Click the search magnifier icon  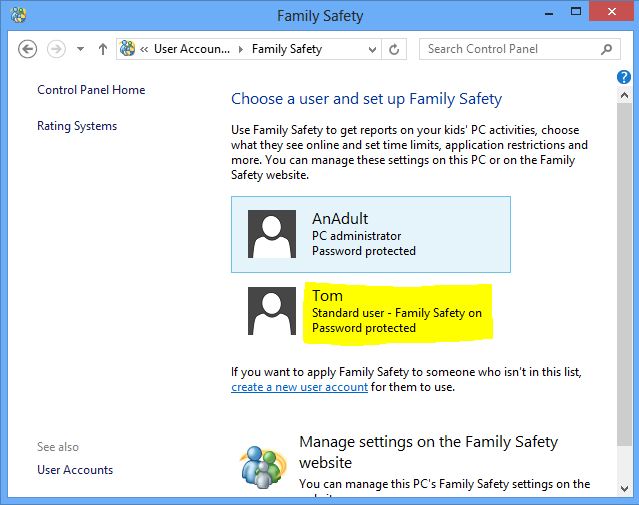pyautogui.click(x=606, y=49)
